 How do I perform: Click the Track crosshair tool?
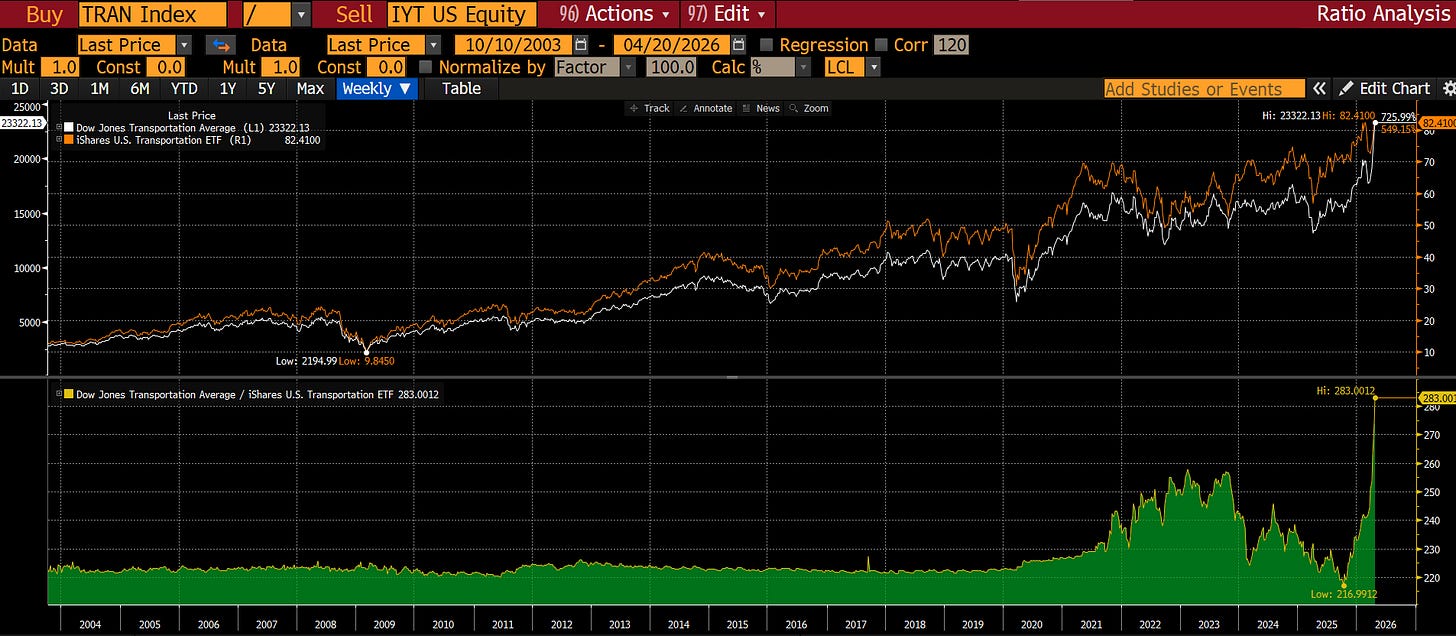coord(649,108)
